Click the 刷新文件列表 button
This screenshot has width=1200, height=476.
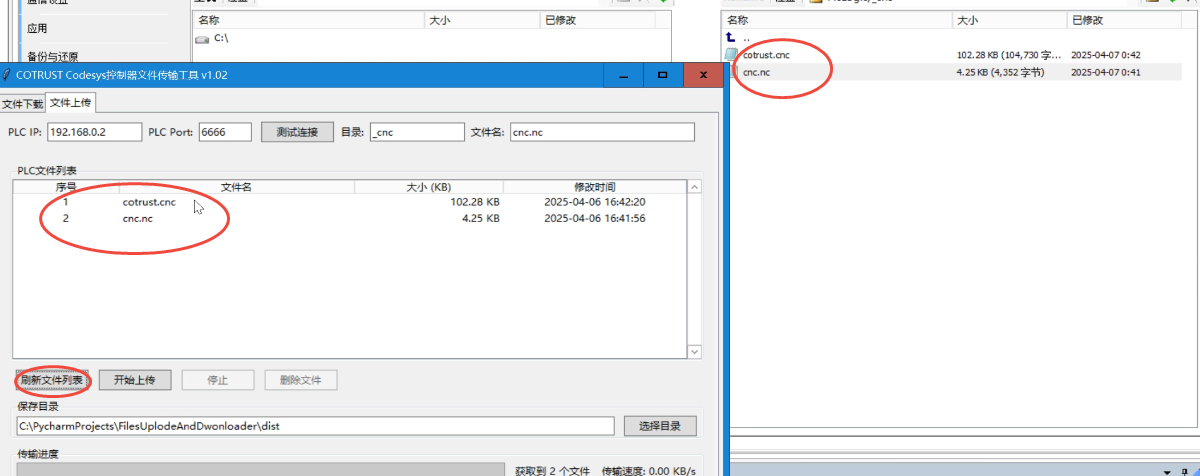point(52,380)
